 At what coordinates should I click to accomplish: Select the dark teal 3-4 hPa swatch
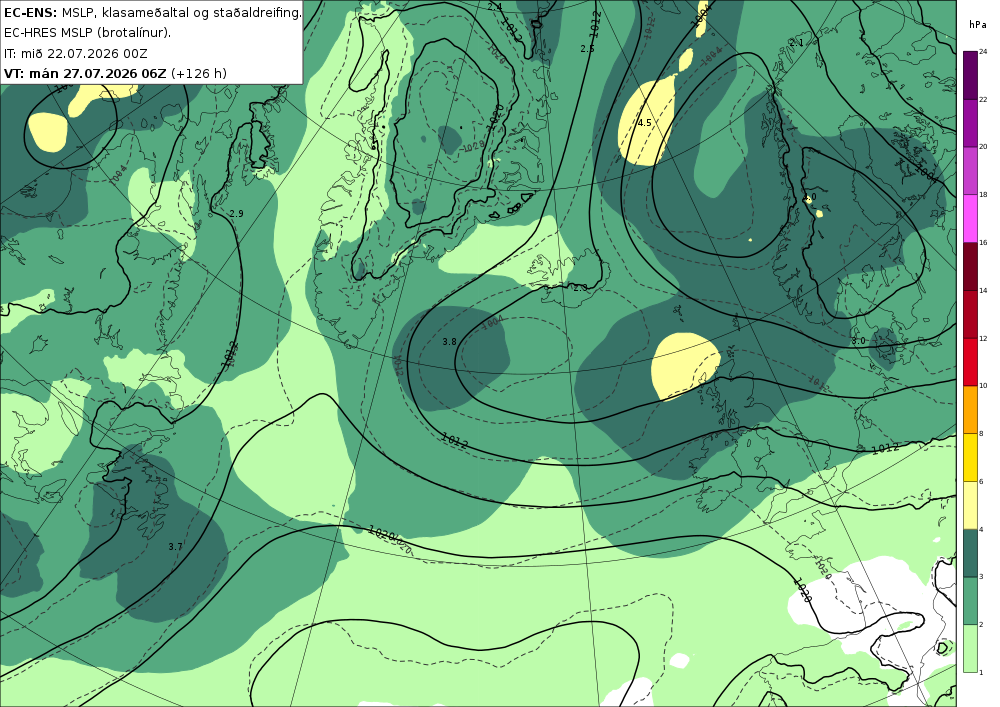(x=970, y=553)
